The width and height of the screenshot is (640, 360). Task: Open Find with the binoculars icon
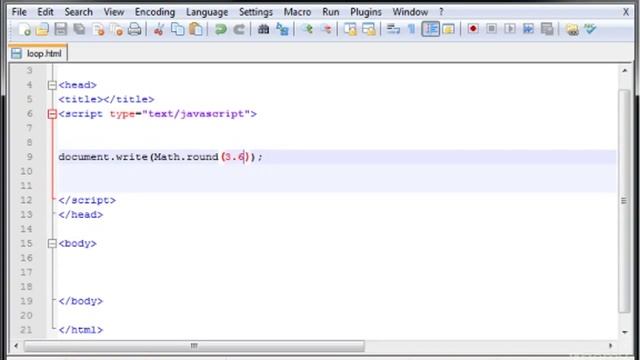point(263,29)
